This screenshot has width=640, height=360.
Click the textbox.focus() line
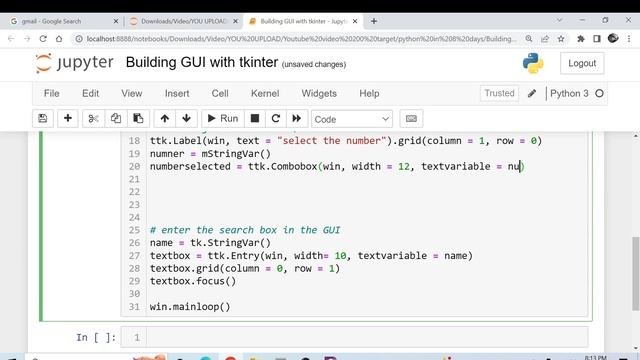[193, 281]
